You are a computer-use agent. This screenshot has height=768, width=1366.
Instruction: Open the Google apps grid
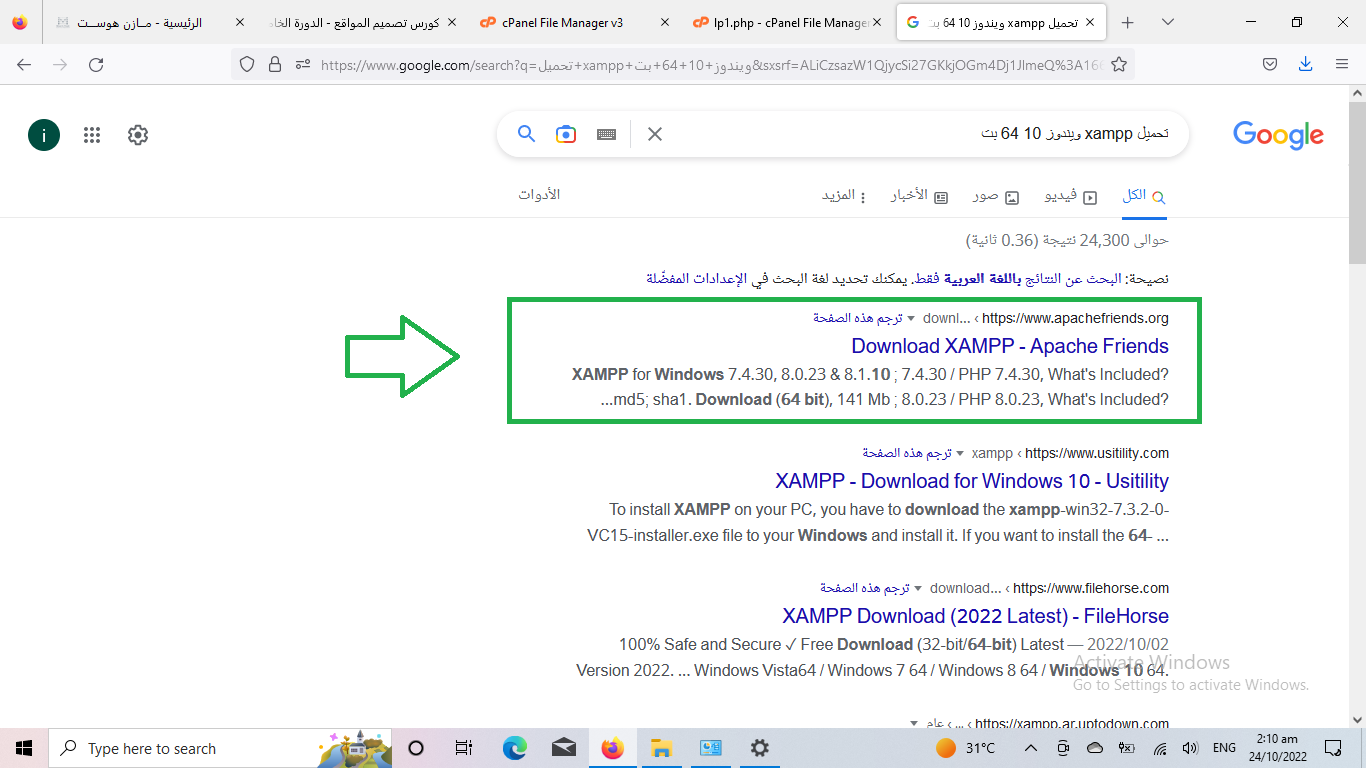(92, 135)
